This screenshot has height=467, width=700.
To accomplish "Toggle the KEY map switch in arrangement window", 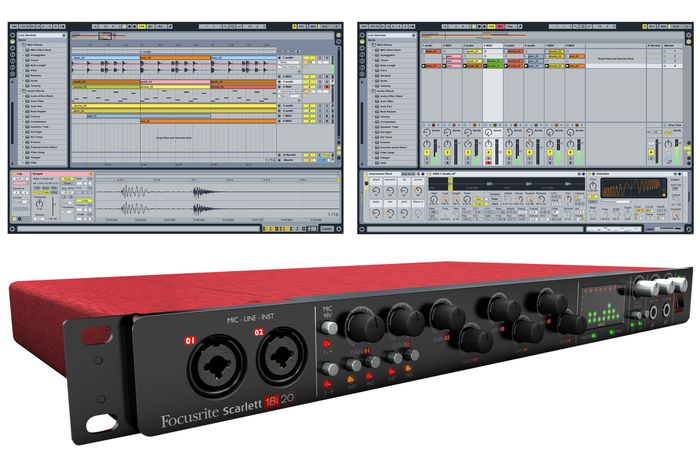I will (301, 26).
